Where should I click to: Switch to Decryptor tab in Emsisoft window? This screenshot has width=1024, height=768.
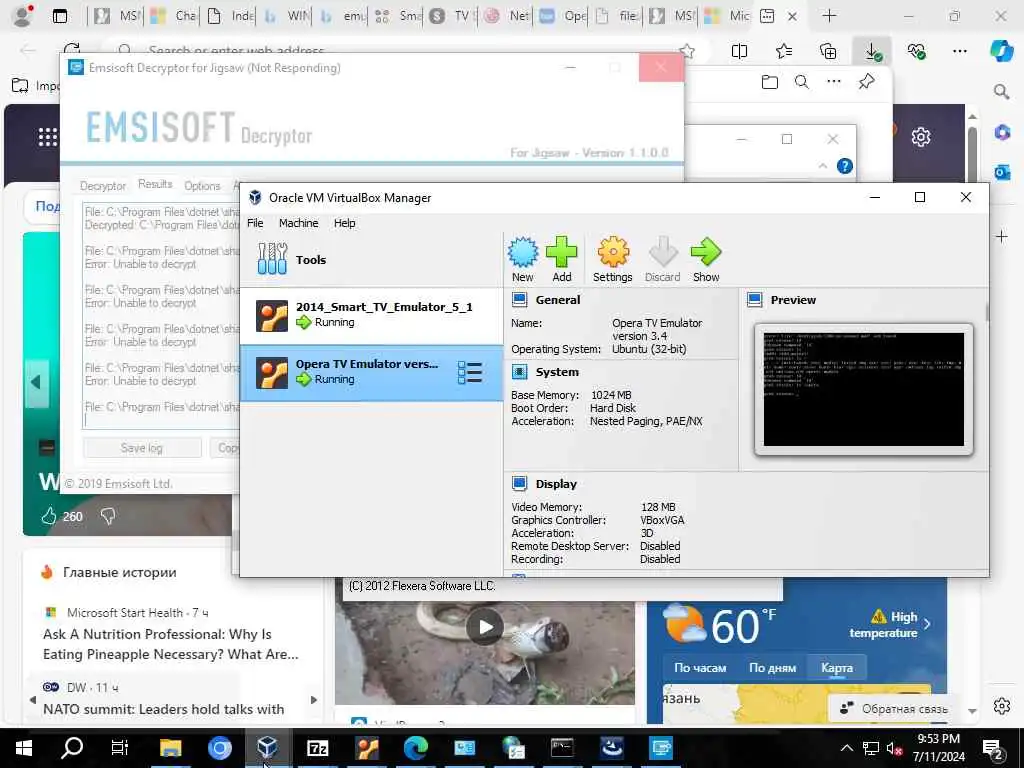coord(103,186)
